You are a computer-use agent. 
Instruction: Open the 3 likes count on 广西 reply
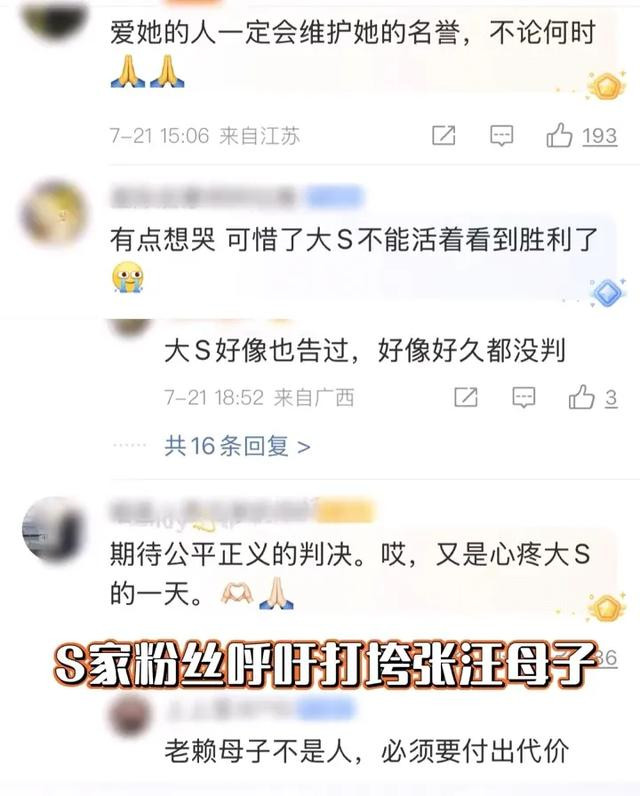tap(611, 398)
